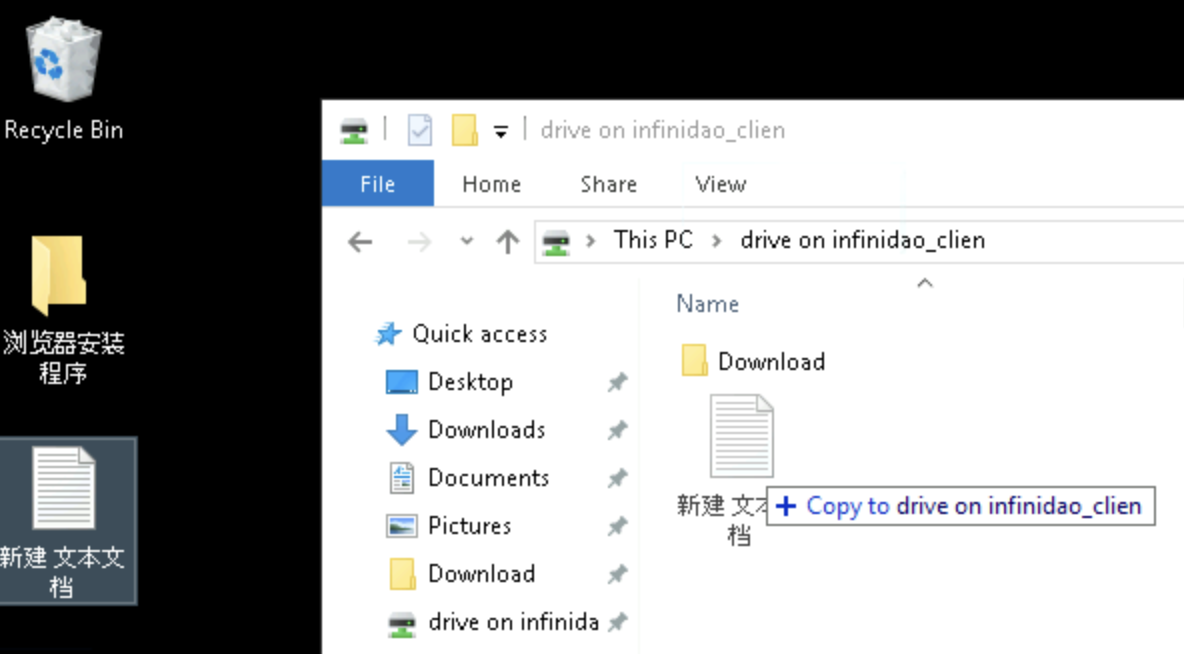The width and height of the screenshot is (1184, 654).
Task: Click the Properties icon in quick access toolbar
Action: [420, 130]
